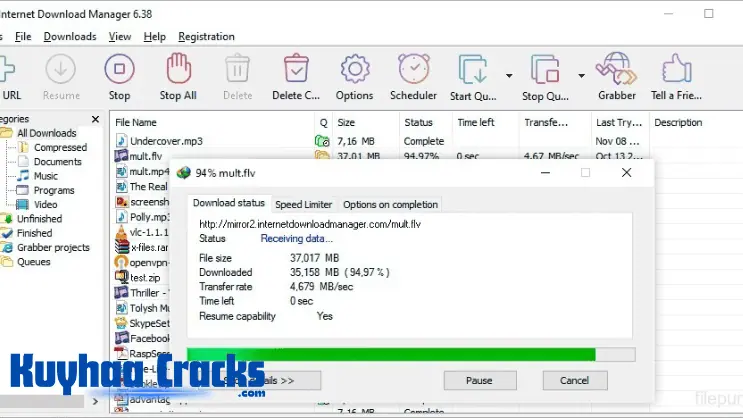
Task: Select Undercover.mp3 in the file list
Action: (x=167, y=141)
